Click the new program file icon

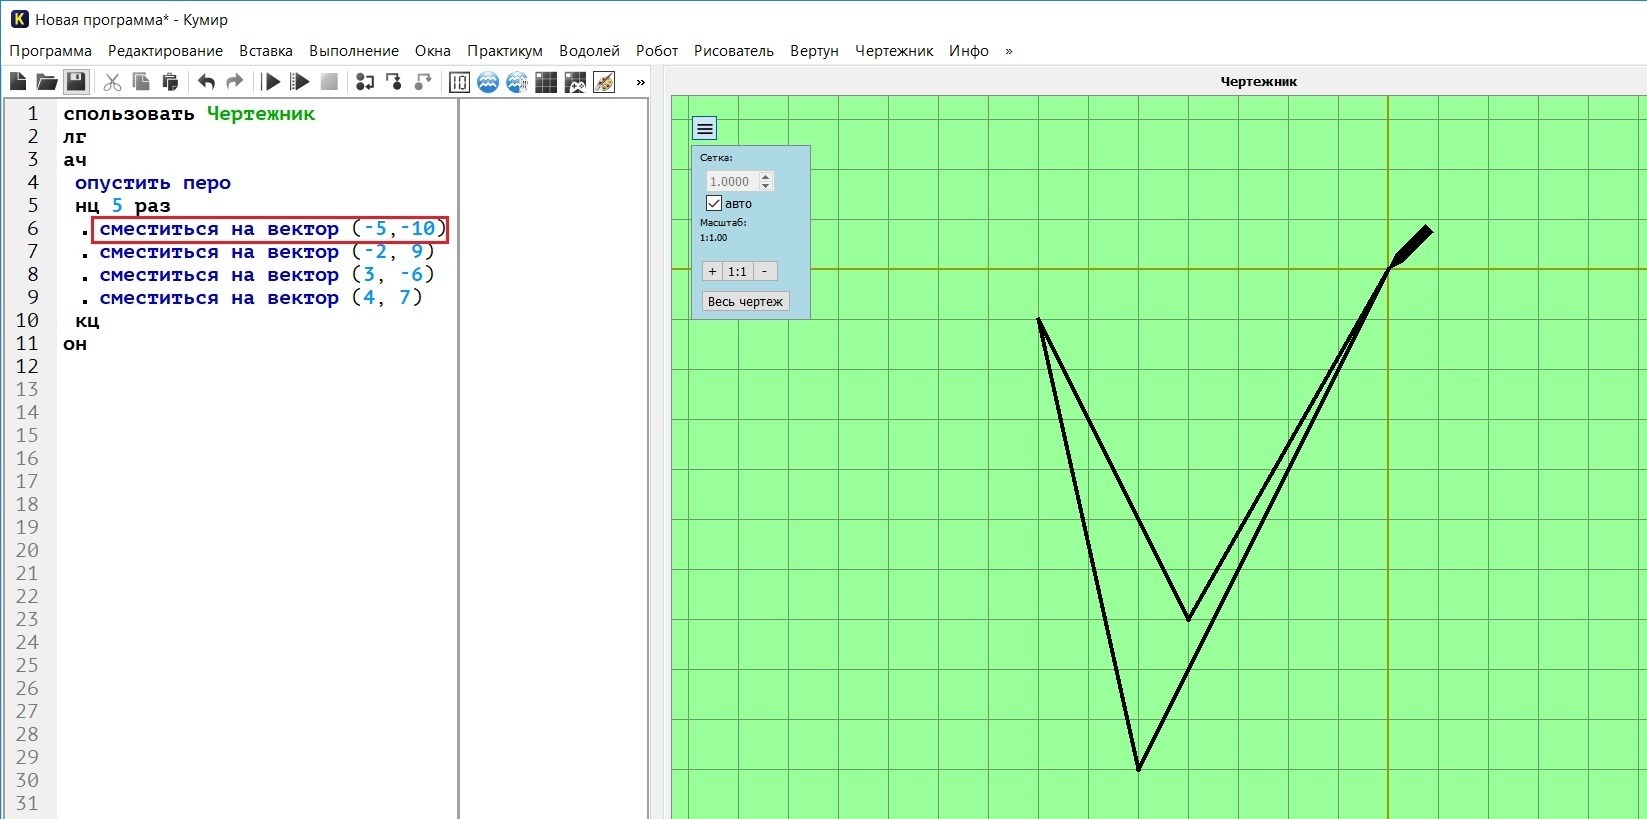pyautogui.click(x=18, y=82)
